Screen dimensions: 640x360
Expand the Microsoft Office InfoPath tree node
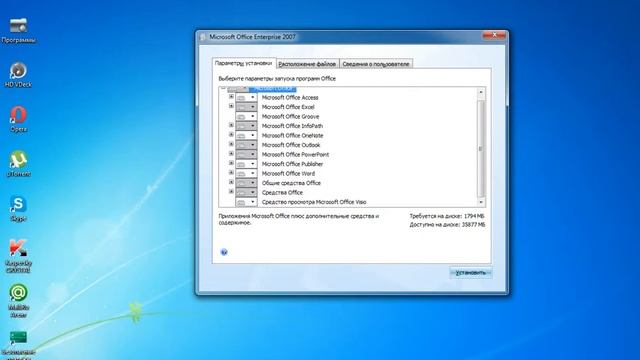click(231, 125)
